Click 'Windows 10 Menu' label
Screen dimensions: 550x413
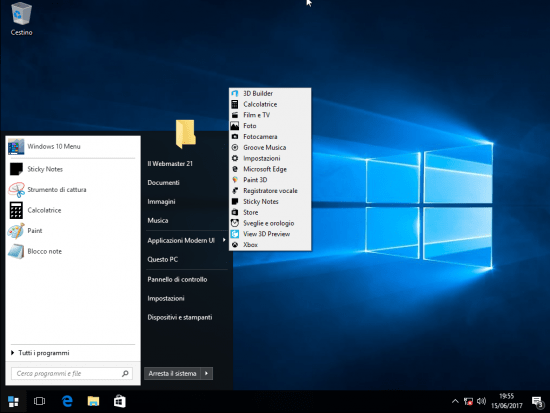coord(54,146)
